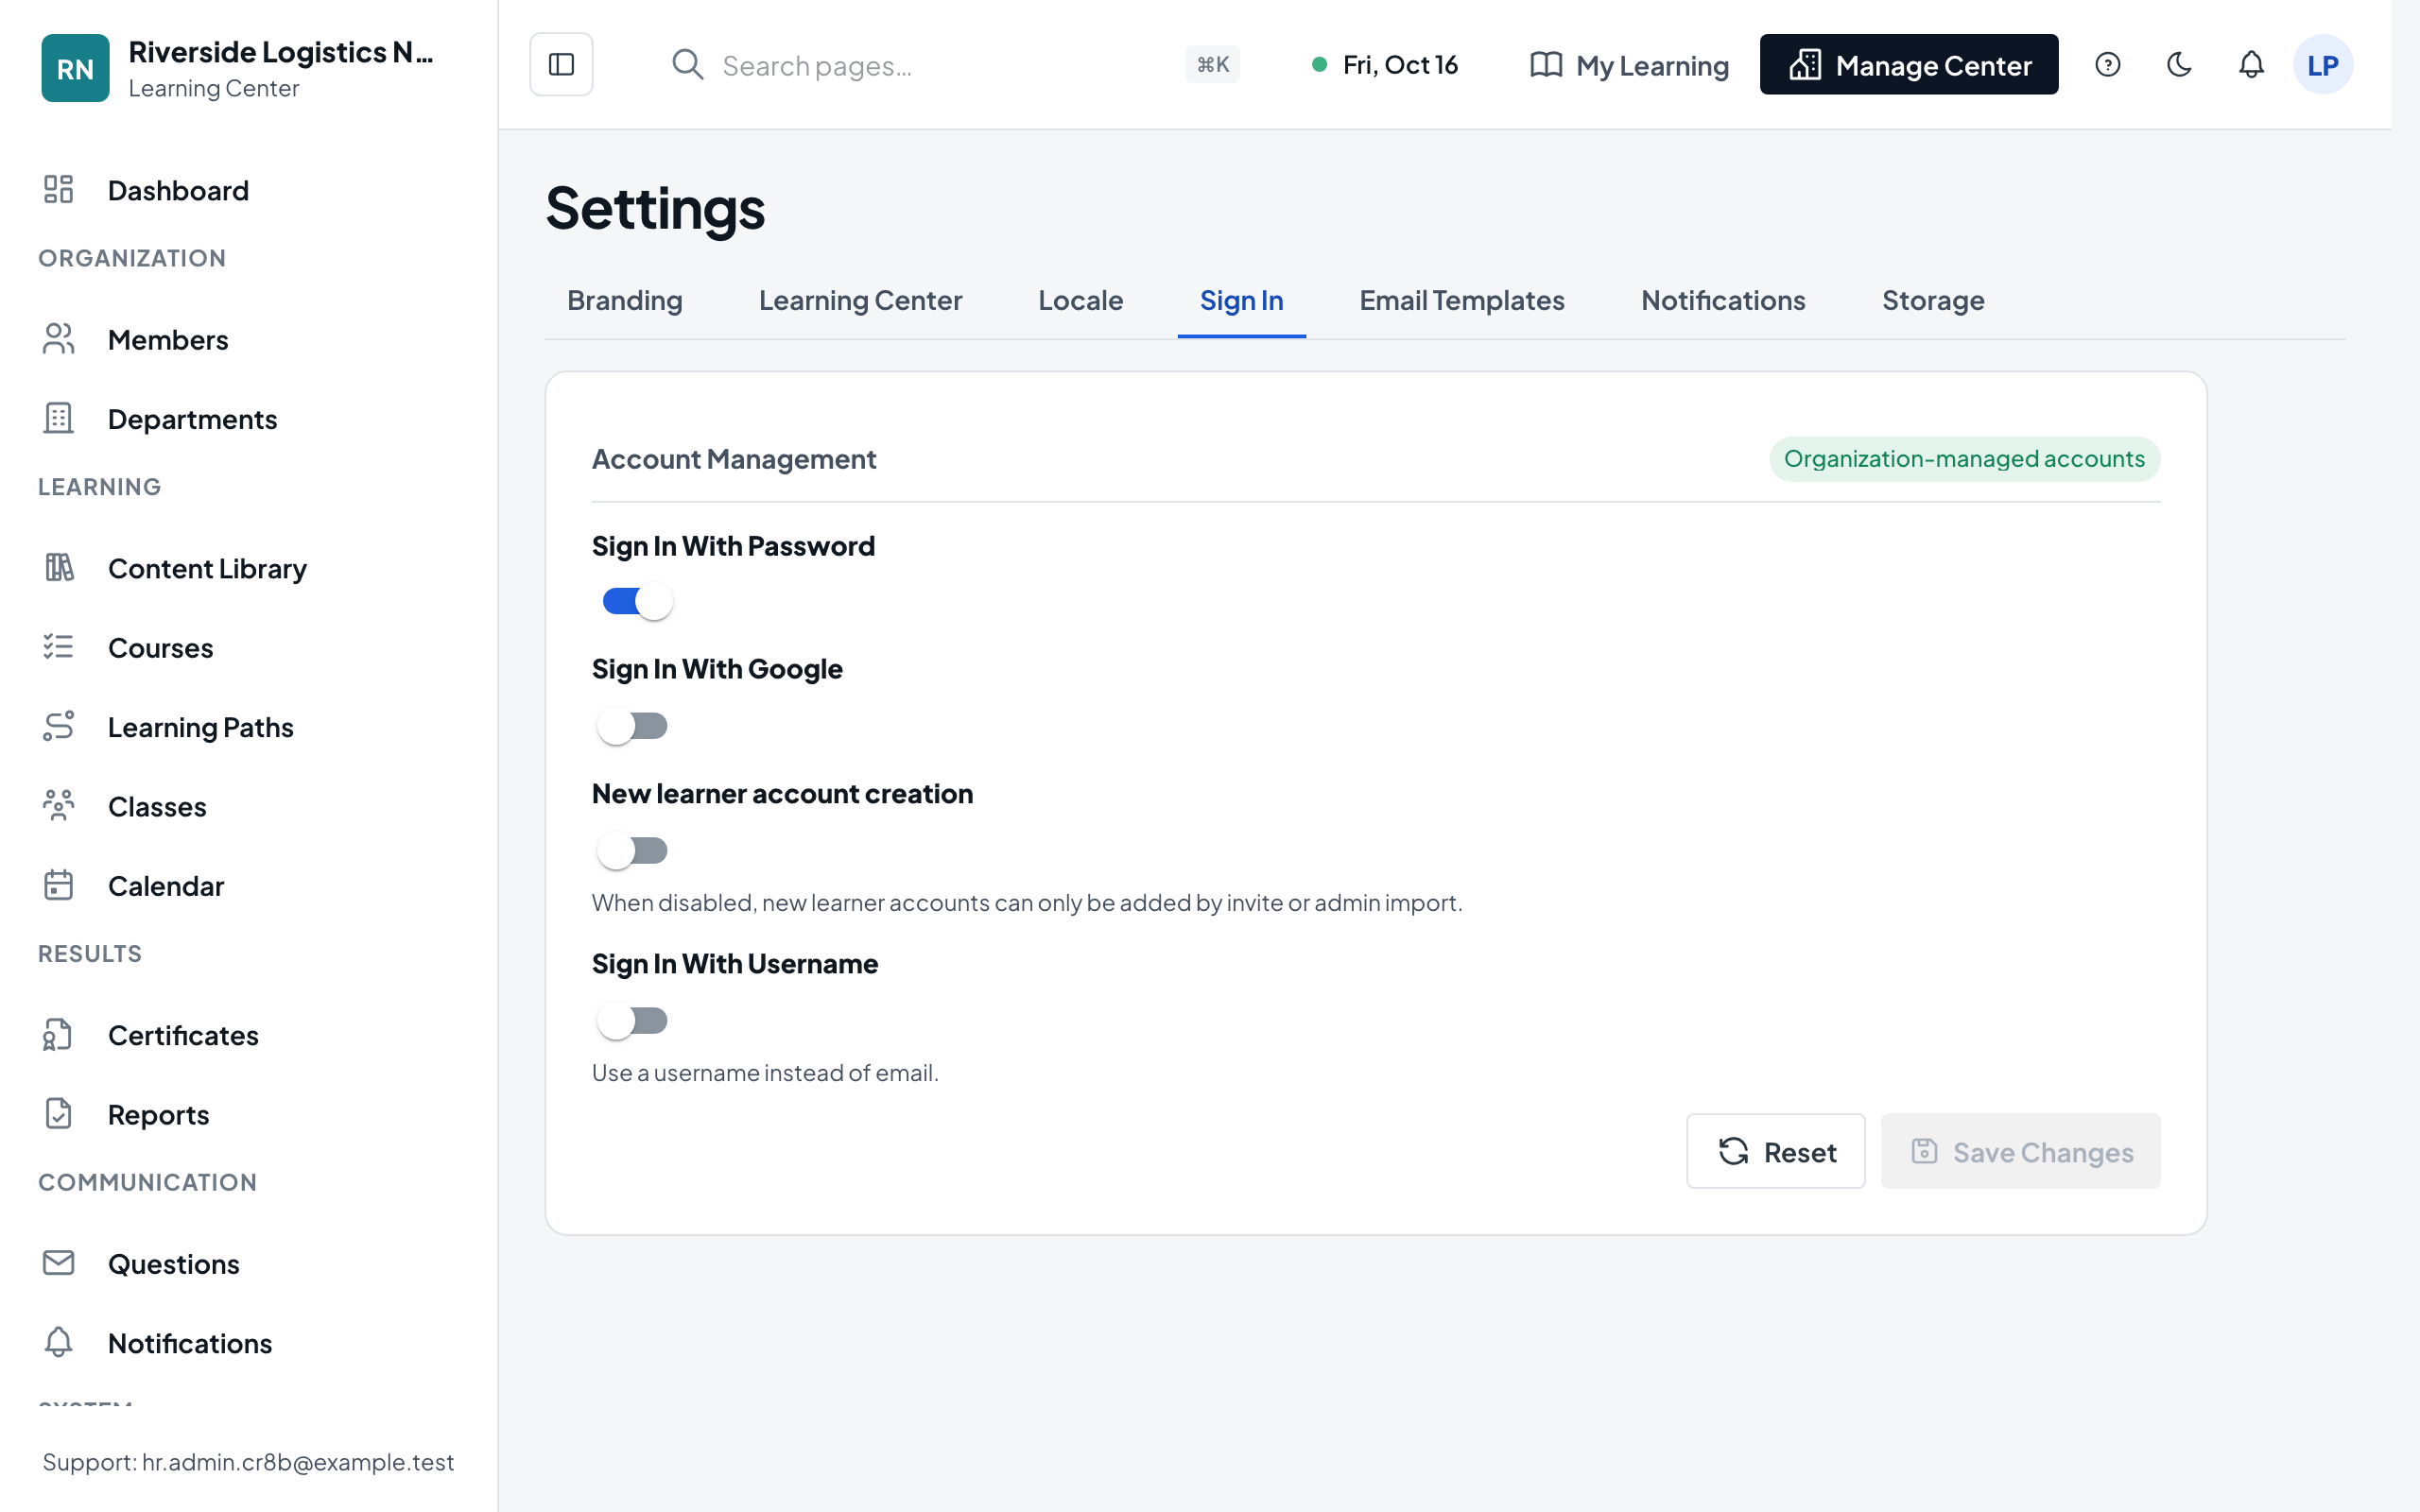Open Manage Center from the top bar
The image size is (2420, 1512).
click(1908, 65)
